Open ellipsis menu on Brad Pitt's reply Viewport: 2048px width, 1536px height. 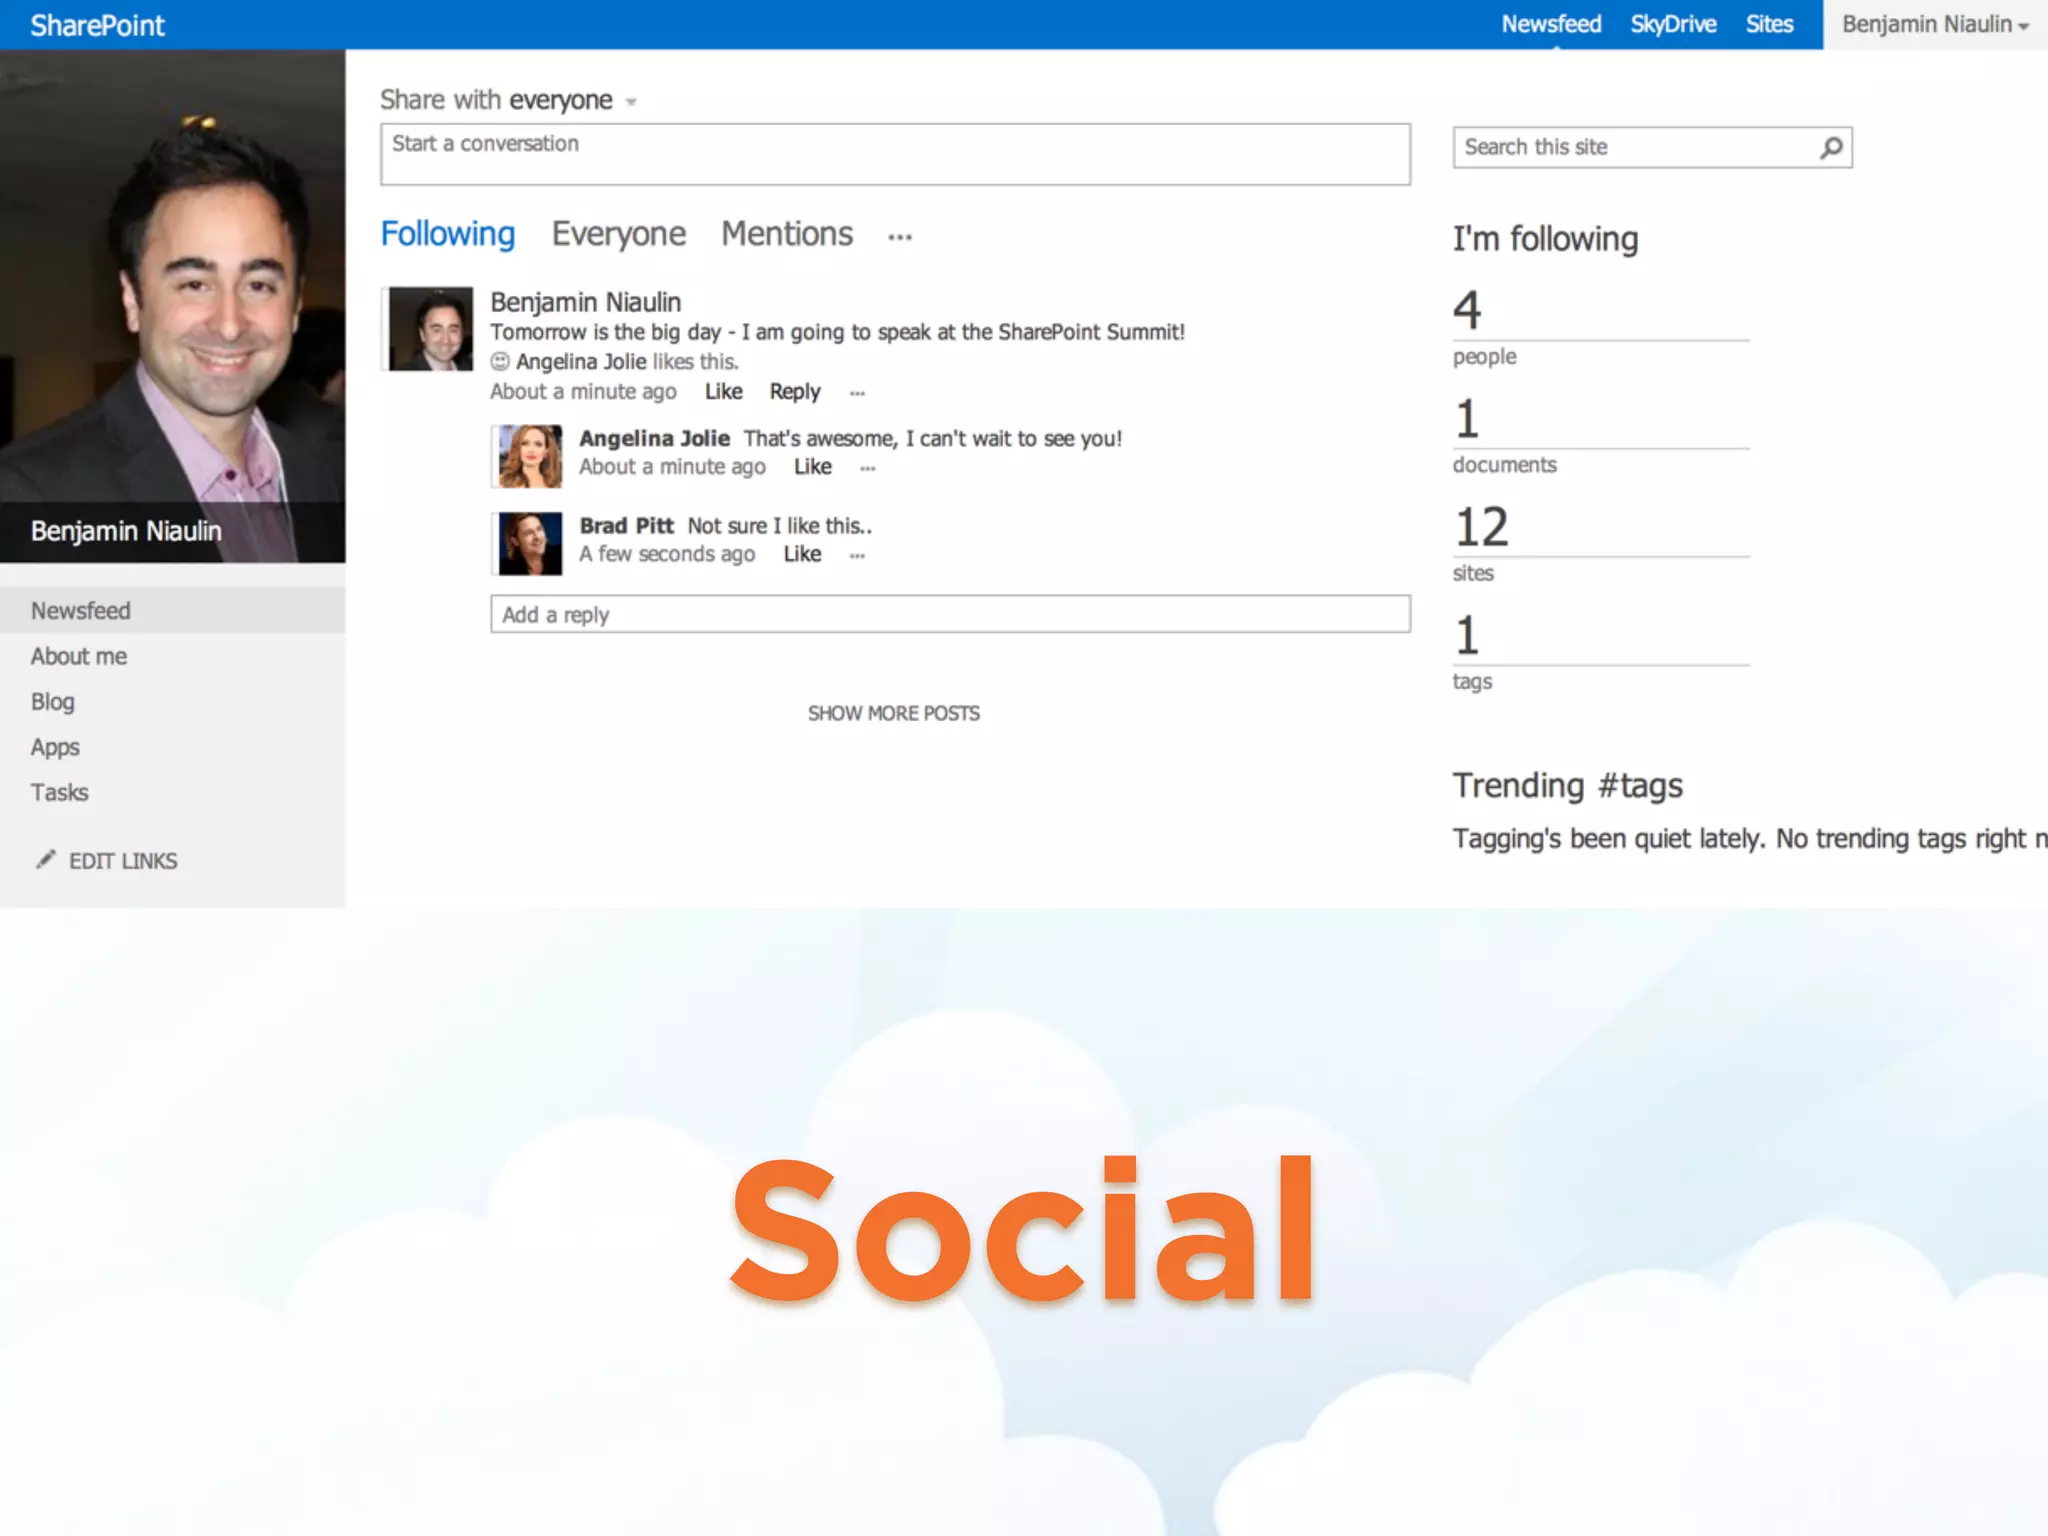pos(858,556)
